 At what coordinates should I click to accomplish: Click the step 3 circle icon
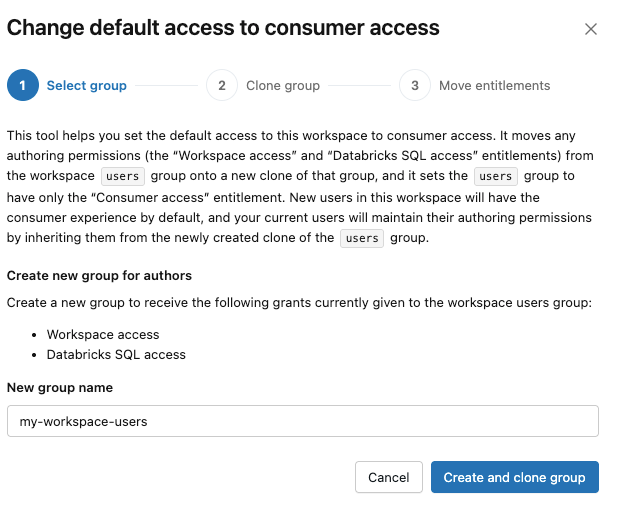click(414, 85)
